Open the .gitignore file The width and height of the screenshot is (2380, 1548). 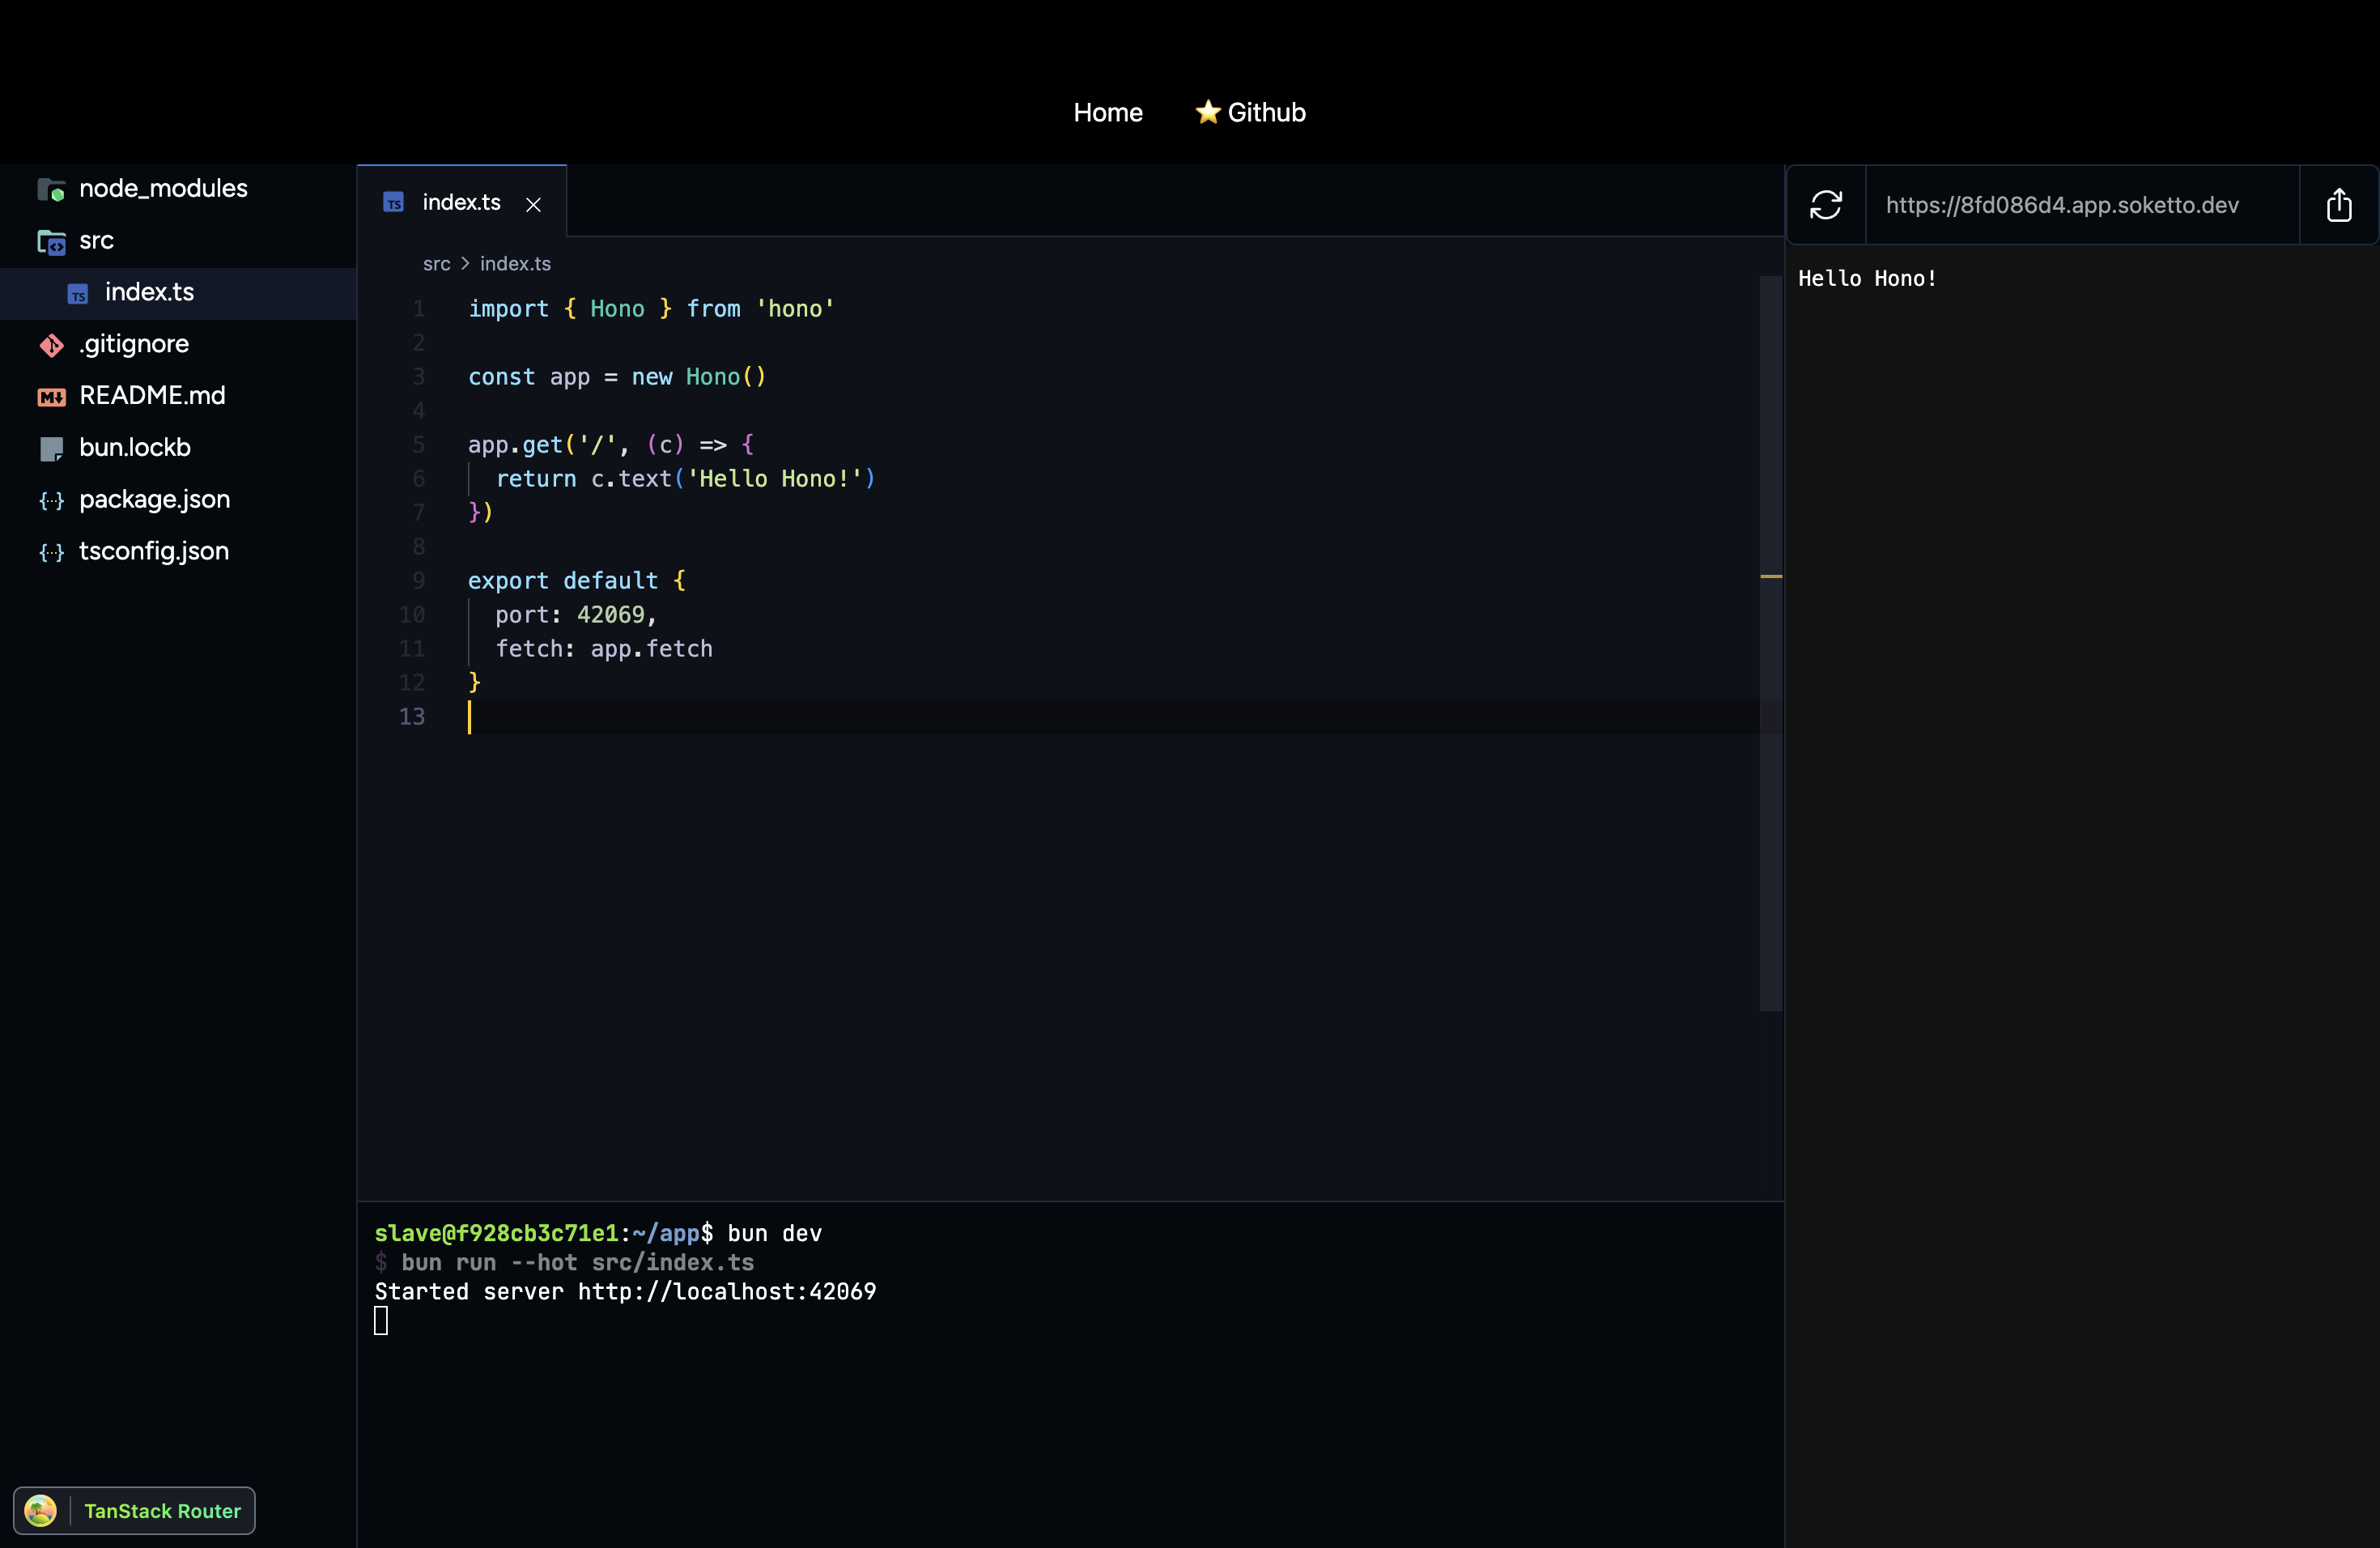click(x=178, y=345)
